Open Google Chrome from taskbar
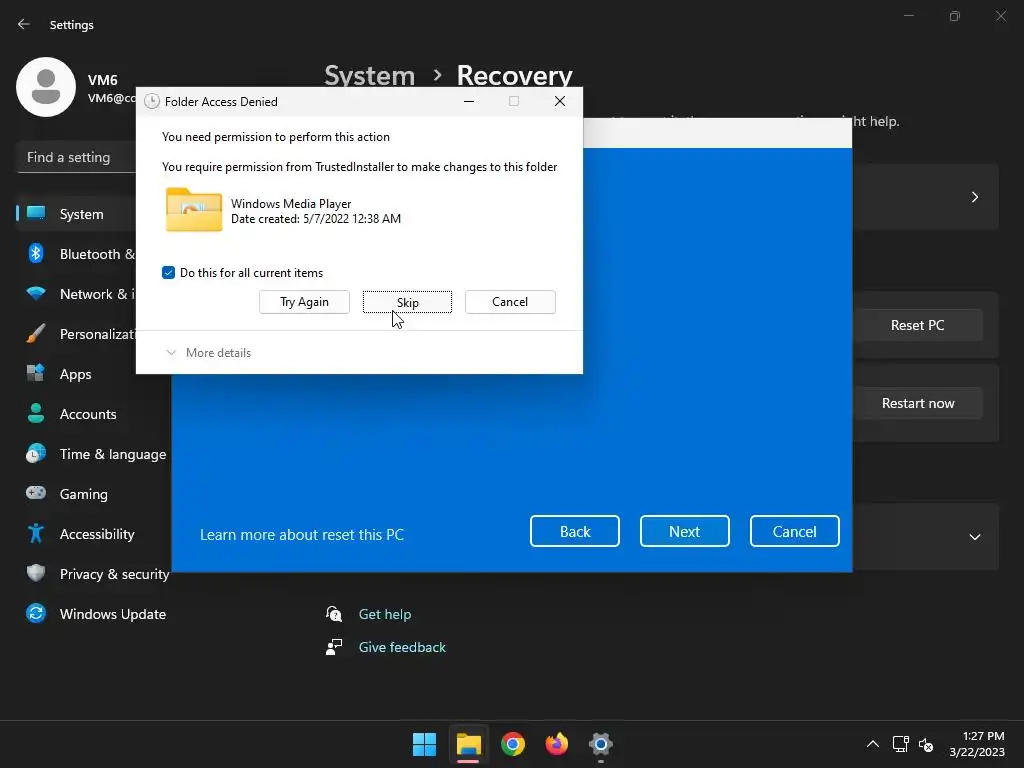This screenshot has height=768, width=1024. tap(513, 744)
